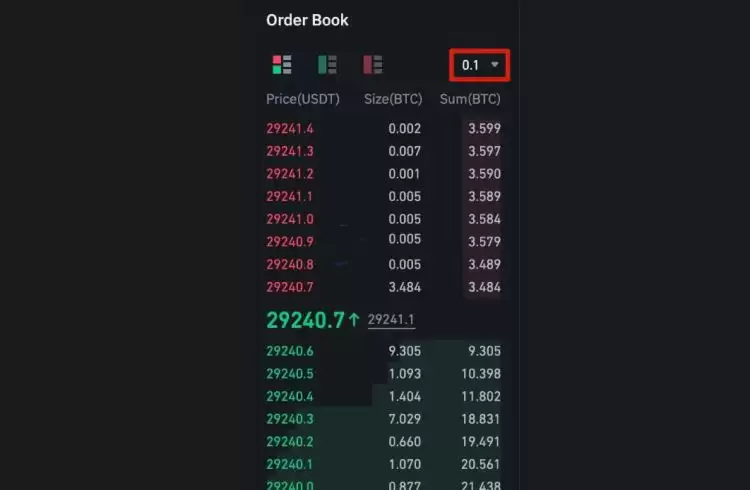Pick bid price 29240.2

coord(290,442)
